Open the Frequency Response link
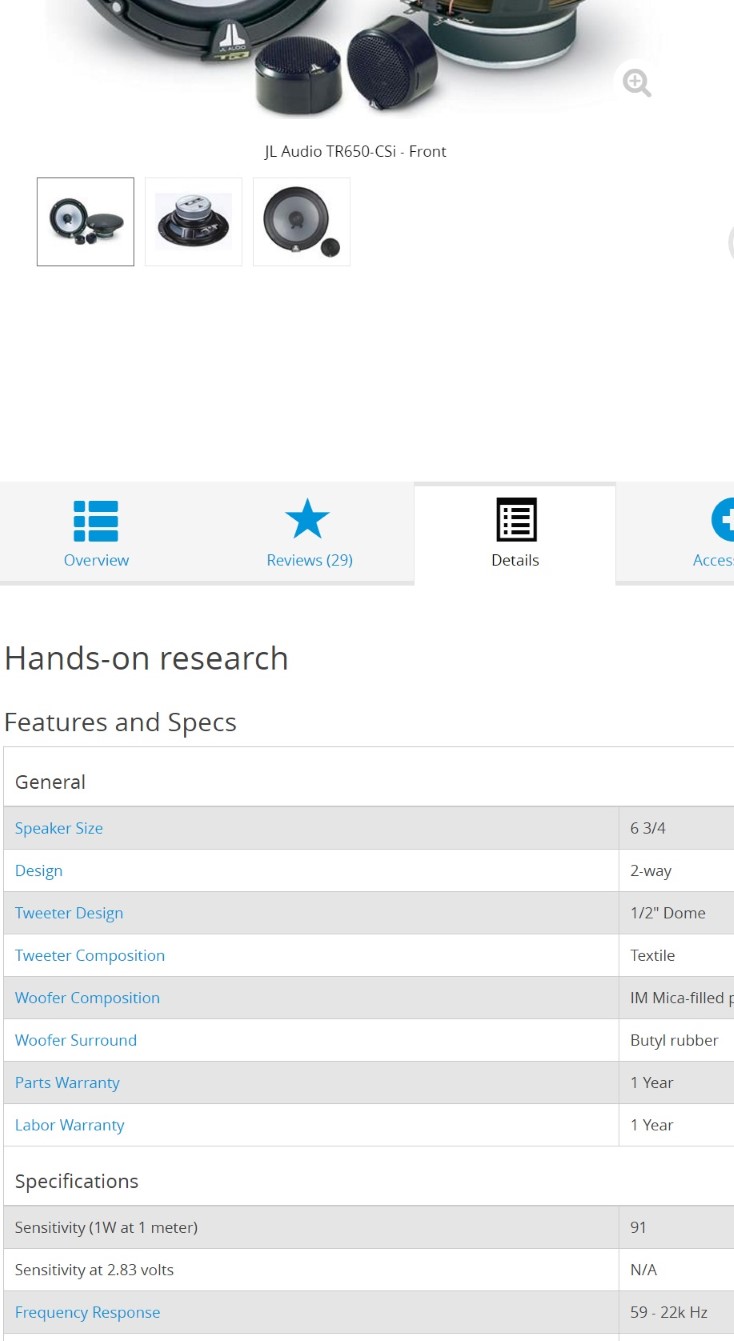Viewport: 734px width, 1341px height. 87,1312
